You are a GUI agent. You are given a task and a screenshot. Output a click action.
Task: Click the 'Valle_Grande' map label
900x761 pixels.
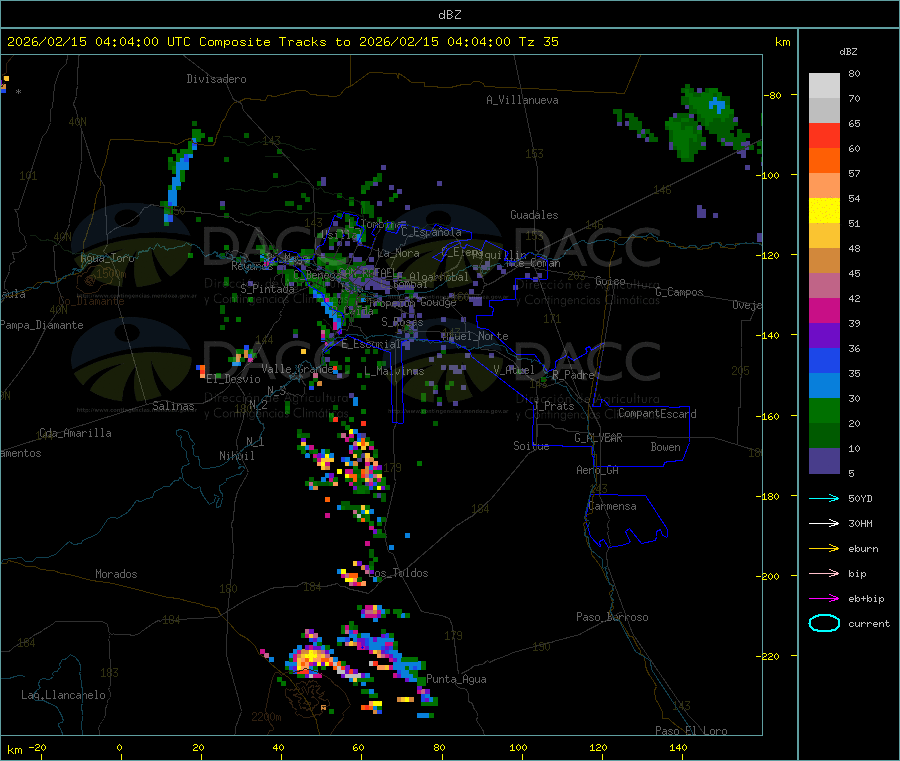[x=298, y=368]
